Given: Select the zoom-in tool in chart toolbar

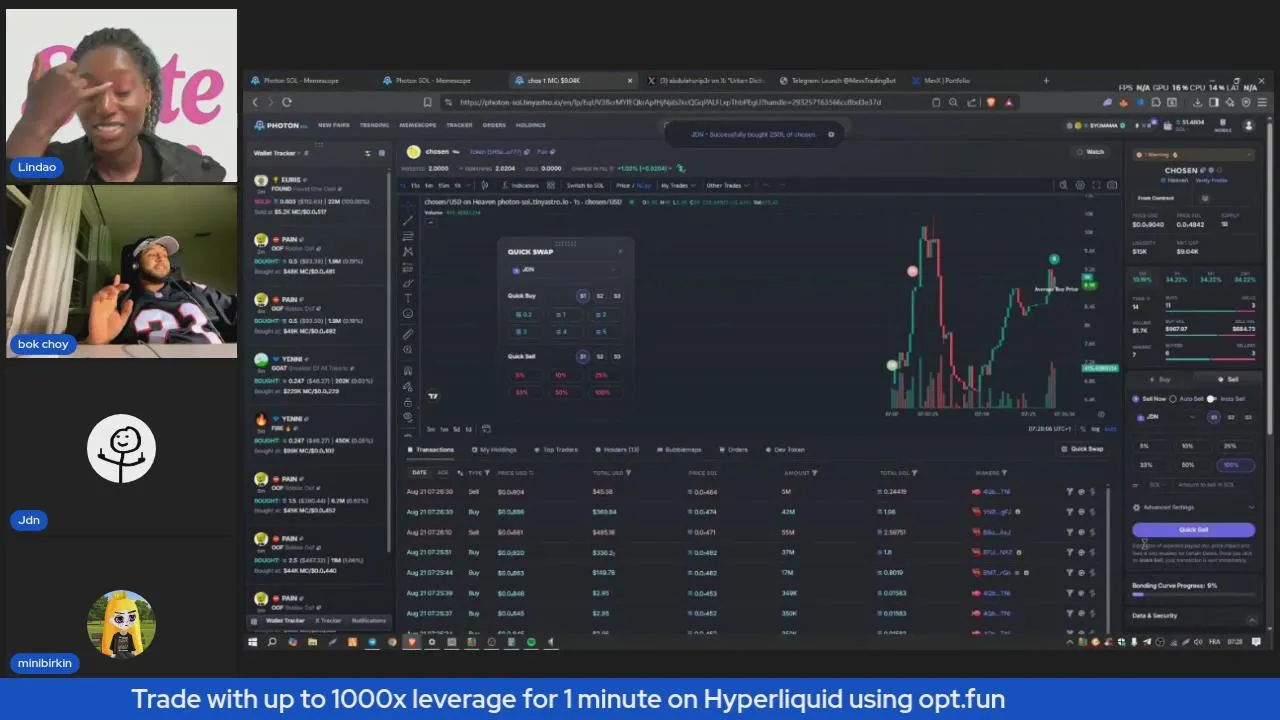Looking at the screenshot, I should tap(408, 350).
